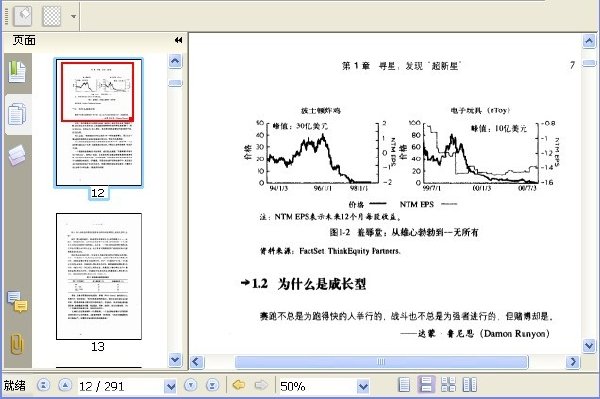Select page 13 thumbnail
Image resolution: width=600 pixels, height=399 pixels.
[x=99, y=276]
